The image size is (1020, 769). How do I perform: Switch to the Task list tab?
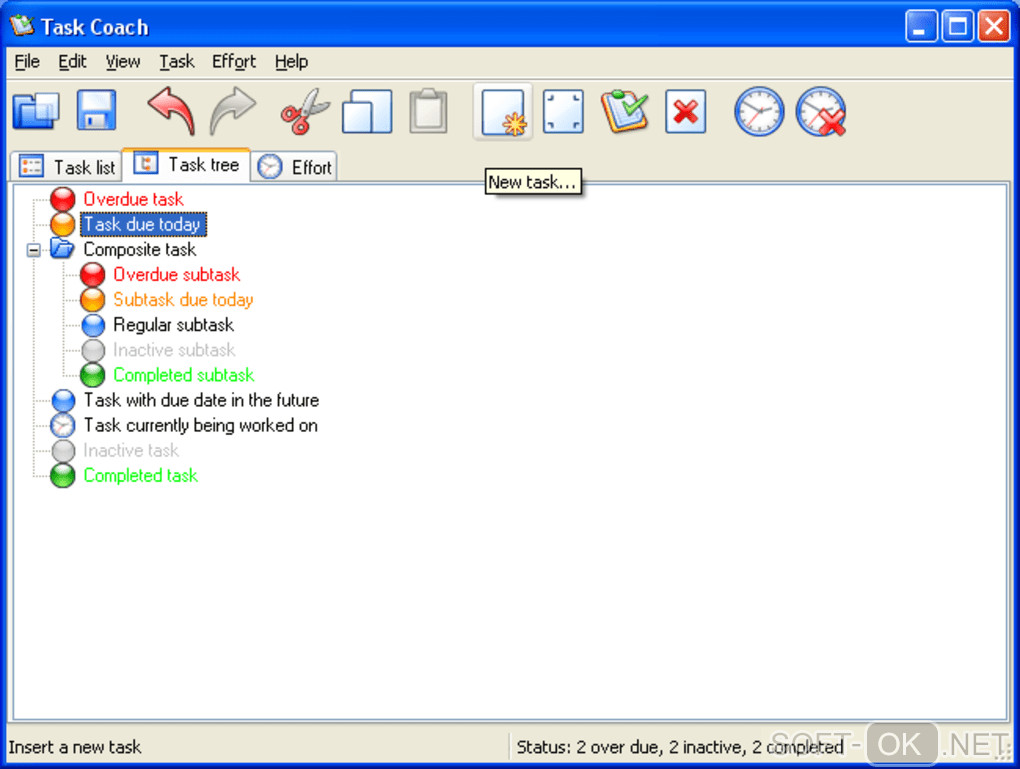pos(66,167)
